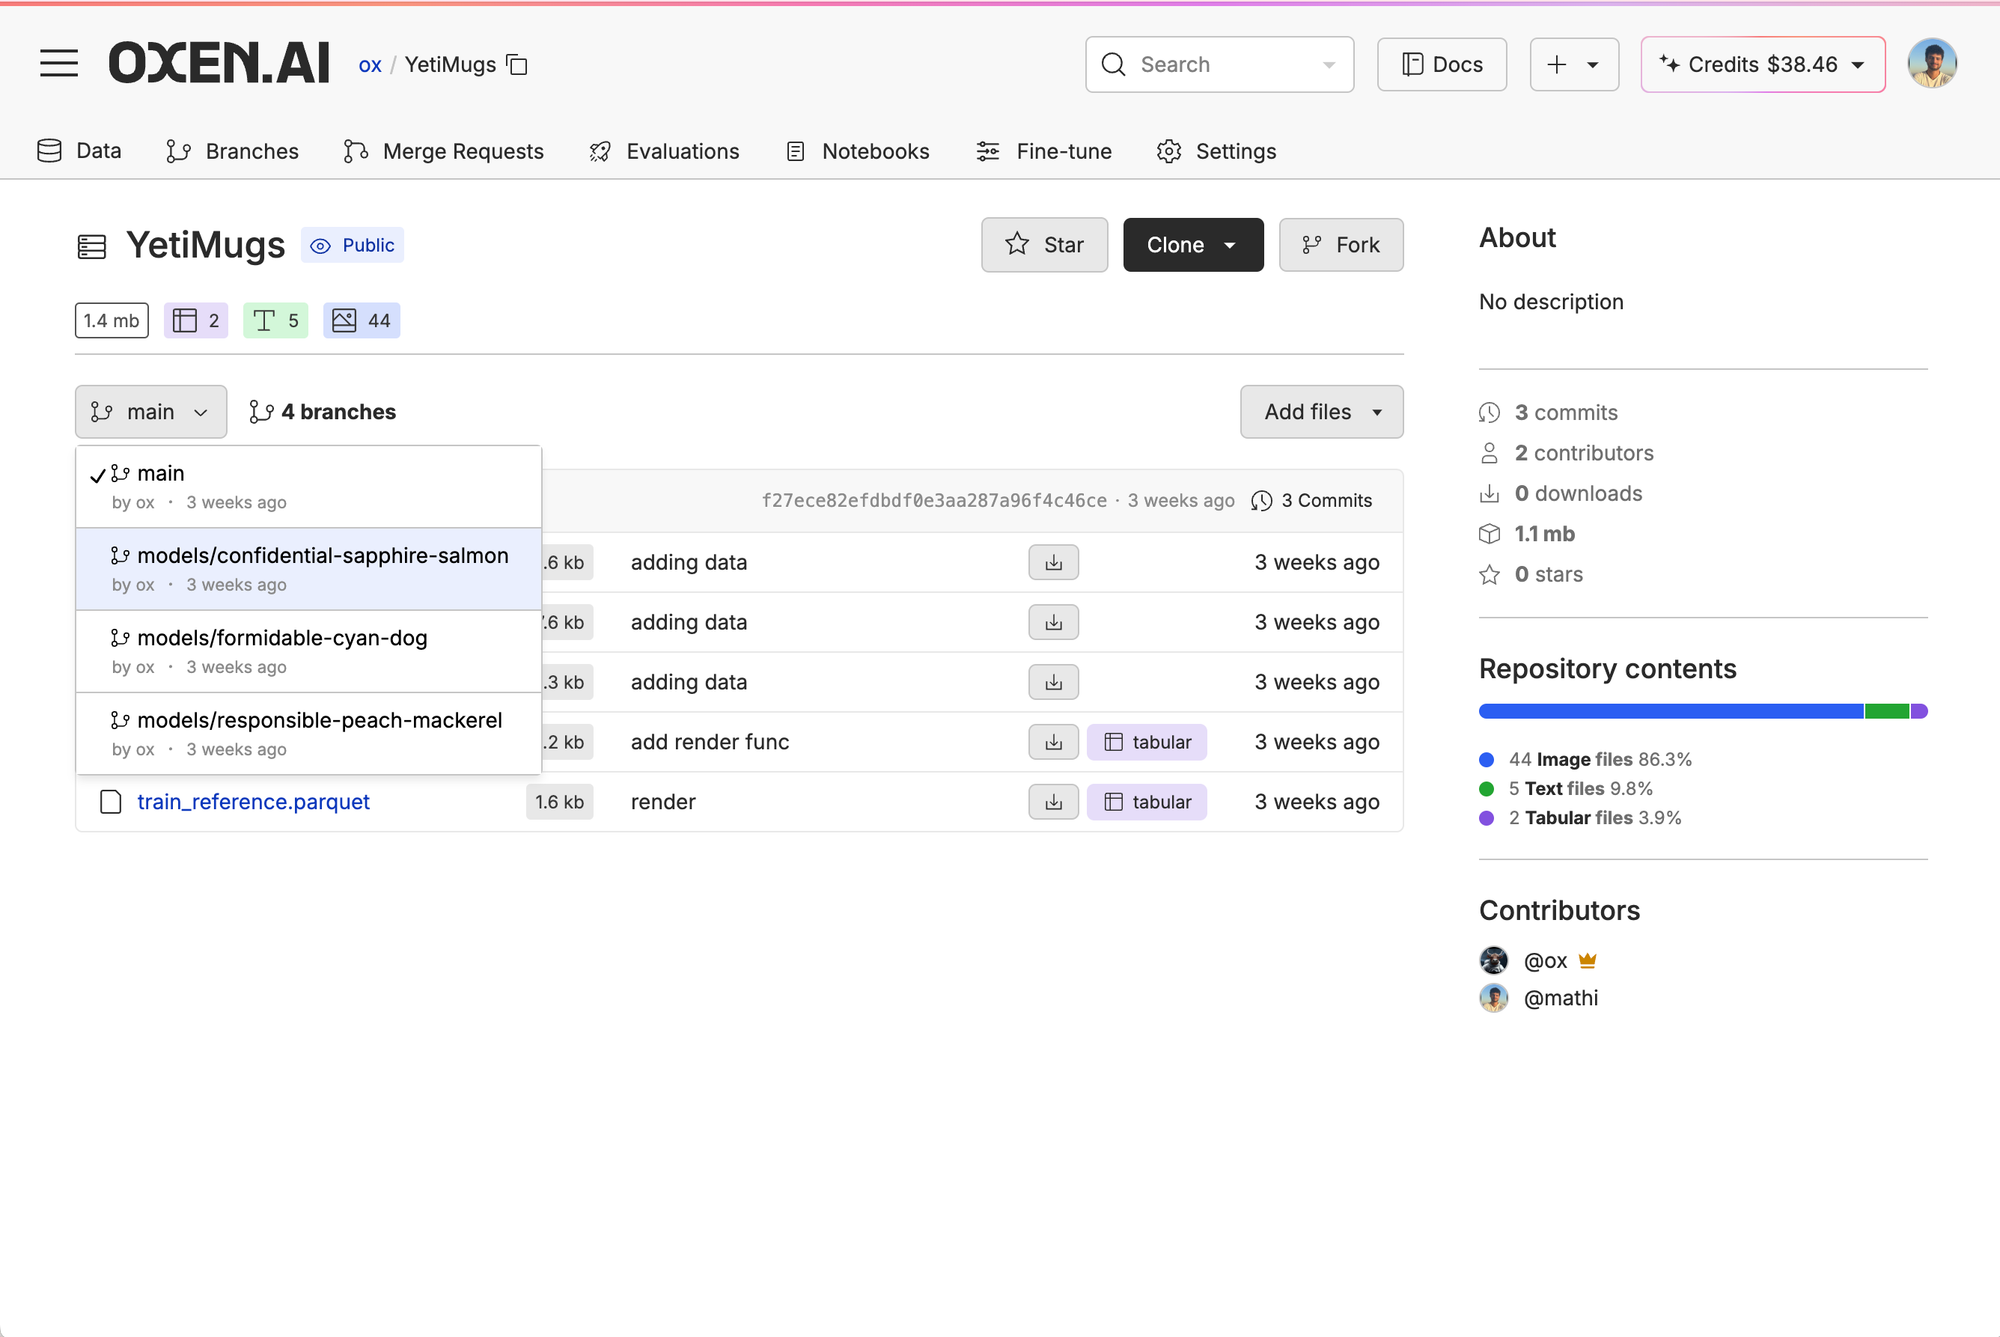Open train_reference.parquet file link
This screenshot has height=1337, width=2000.
(x=253, y=802)
